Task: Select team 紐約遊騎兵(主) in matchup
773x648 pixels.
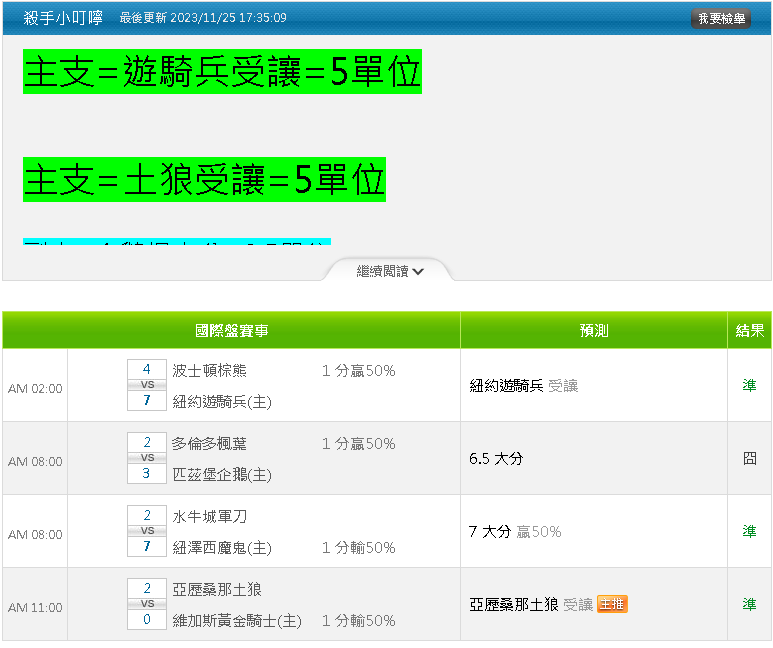Action: tap(222, 402)
